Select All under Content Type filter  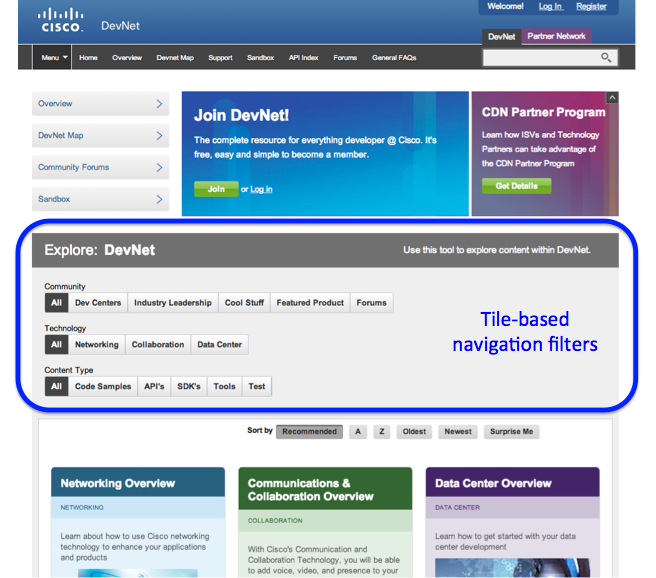click(56, 386)
